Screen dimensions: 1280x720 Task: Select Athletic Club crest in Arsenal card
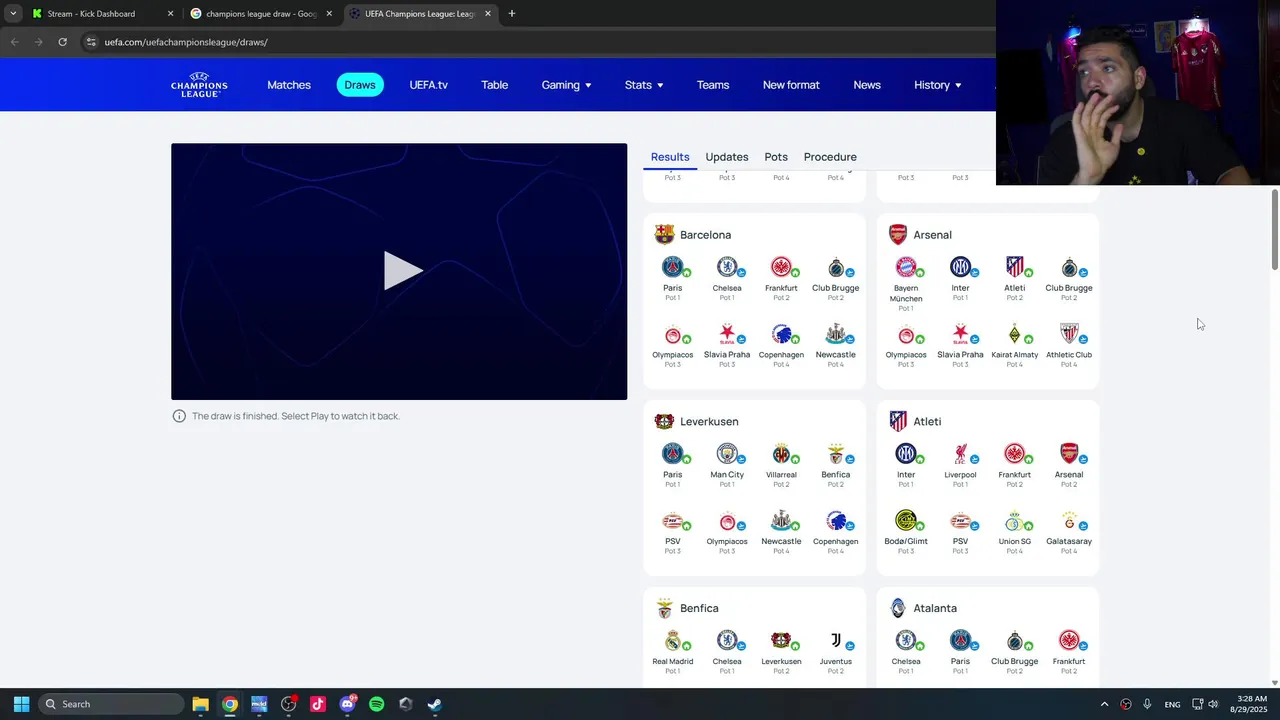click(1068, 334)
